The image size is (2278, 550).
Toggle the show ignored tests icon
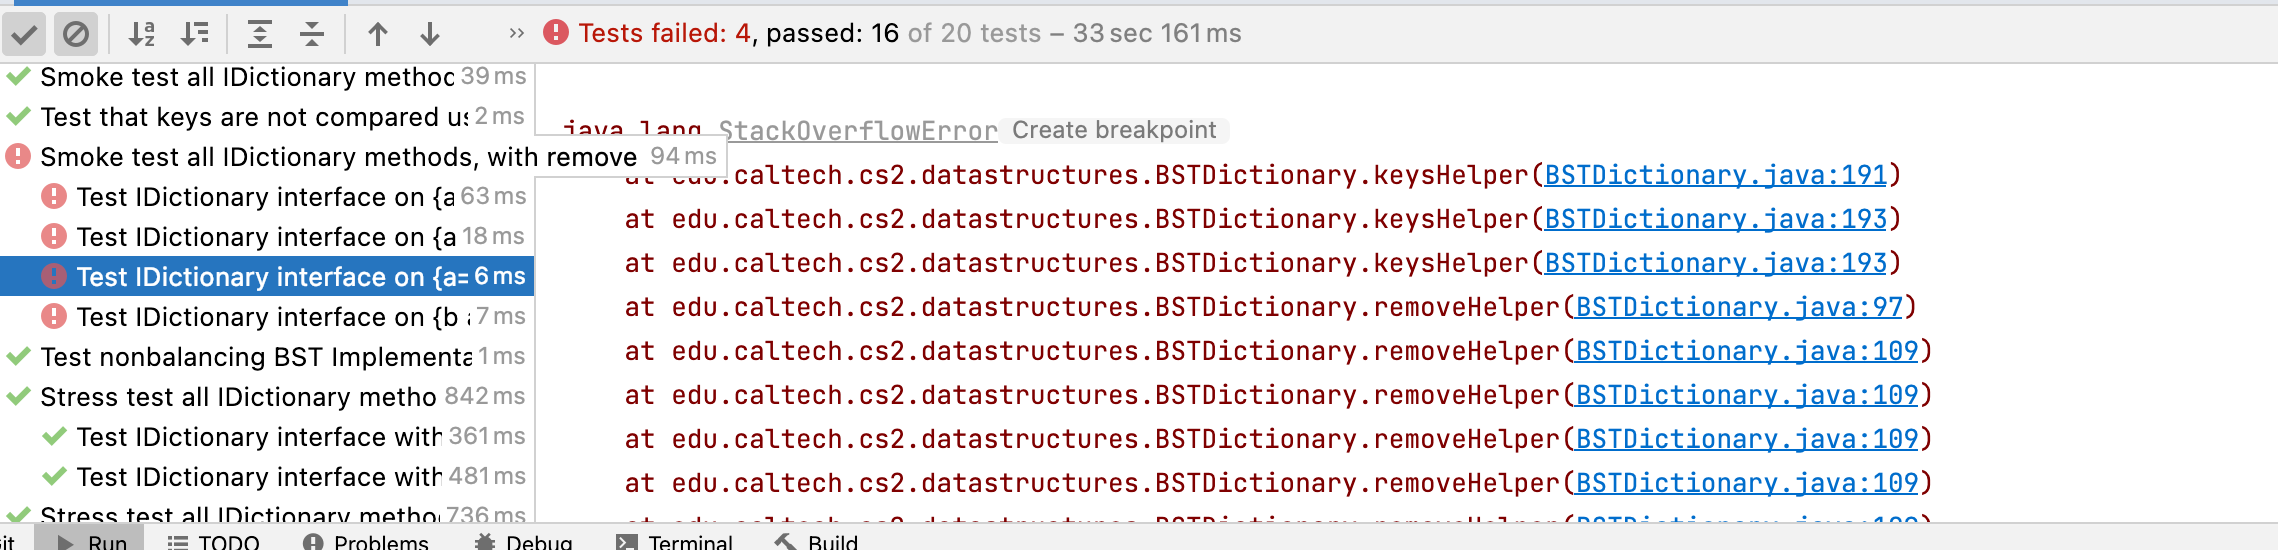click(x=76, y=35)
